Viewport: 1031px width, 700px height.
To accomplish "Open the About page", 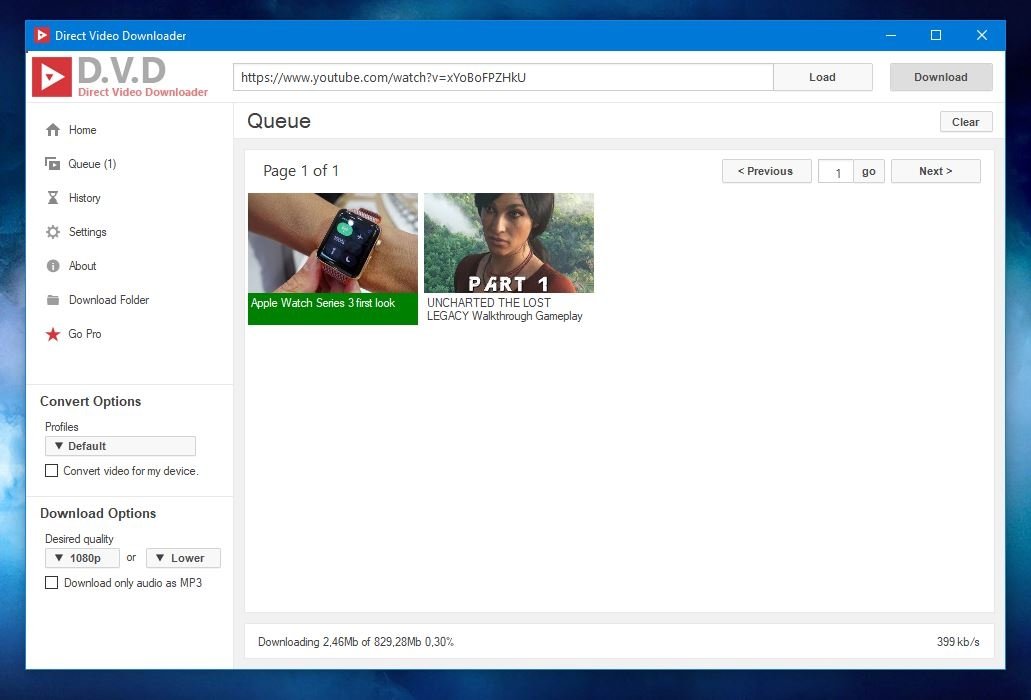I will [82, 266].
